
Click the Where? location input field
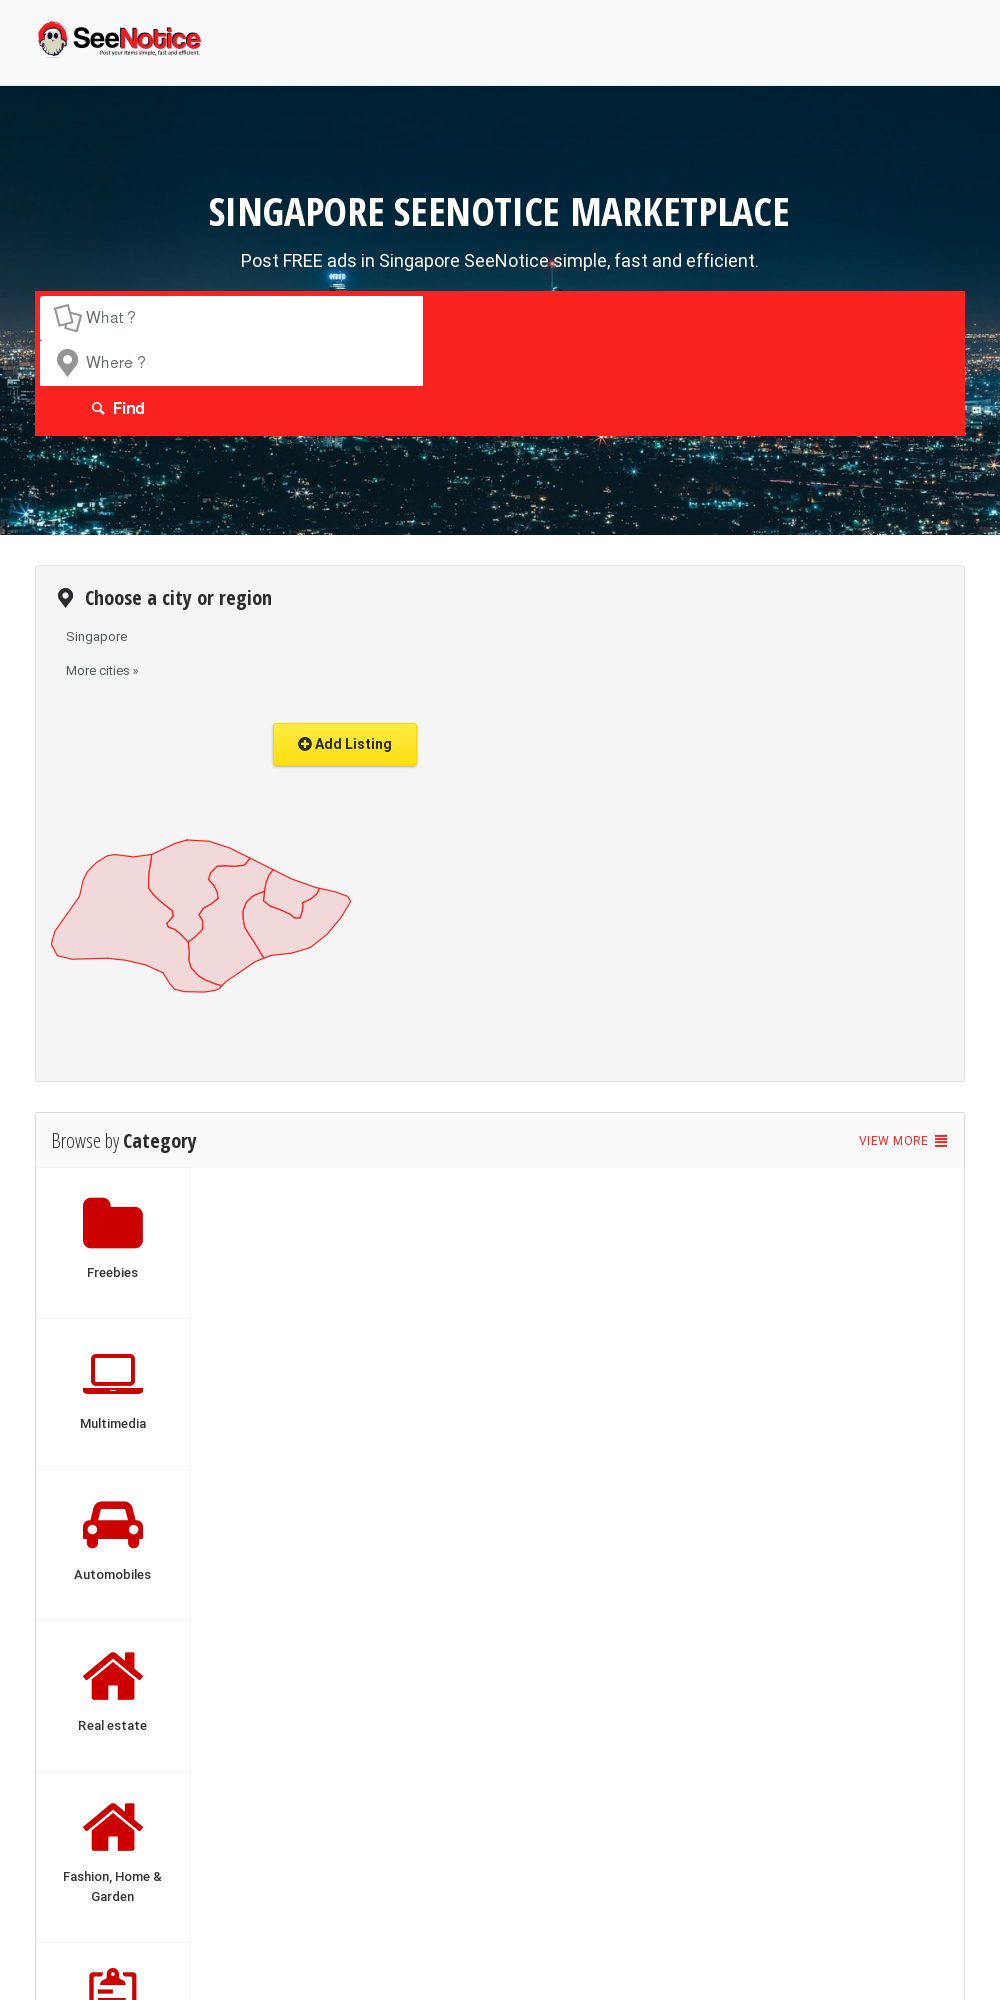[231, 363]
